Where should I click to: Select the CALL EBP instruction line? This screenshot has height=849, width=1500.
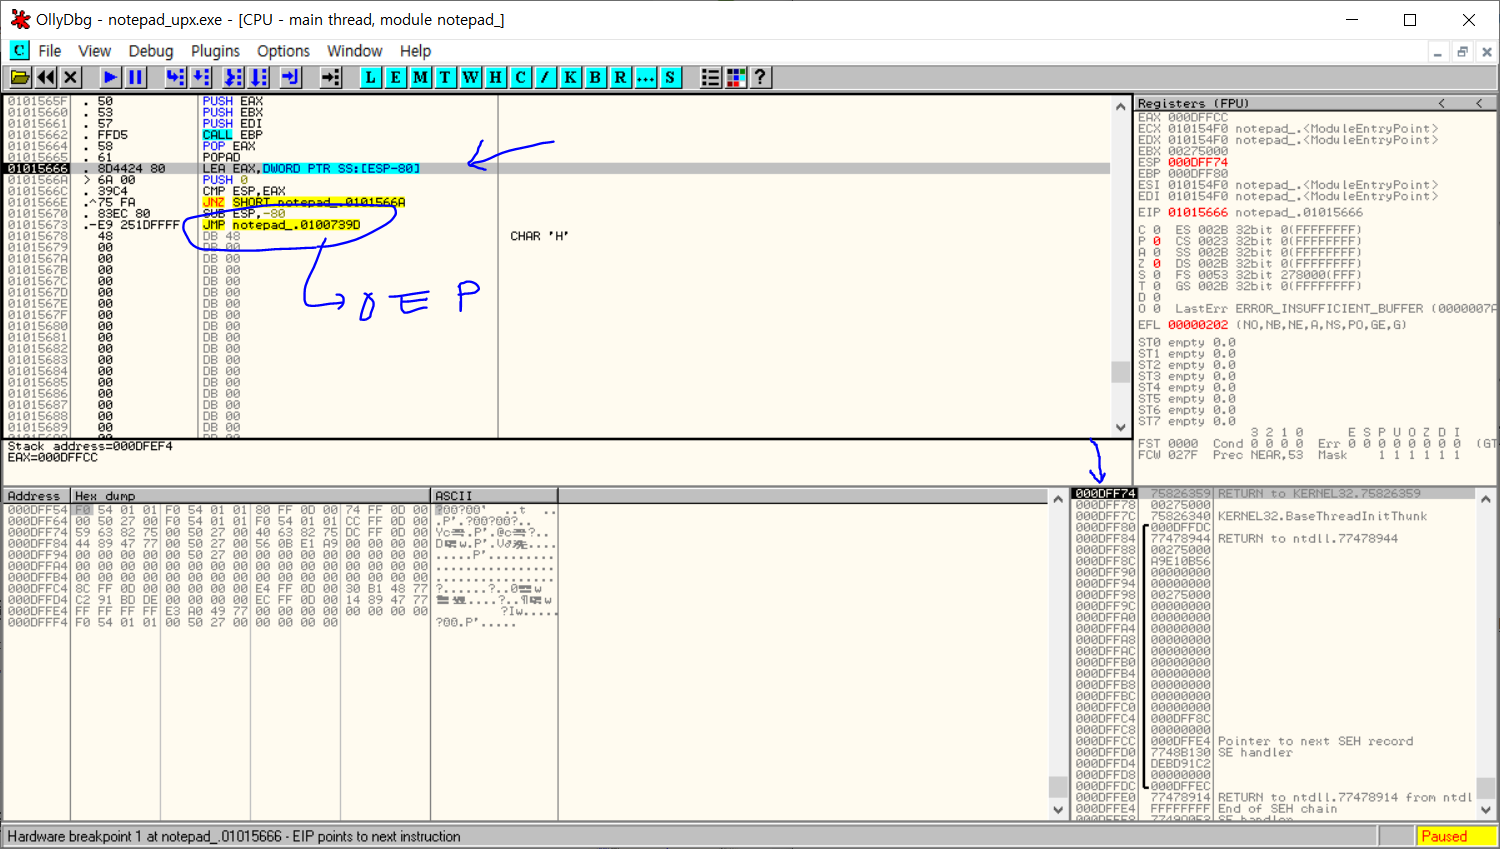(557, 135)
